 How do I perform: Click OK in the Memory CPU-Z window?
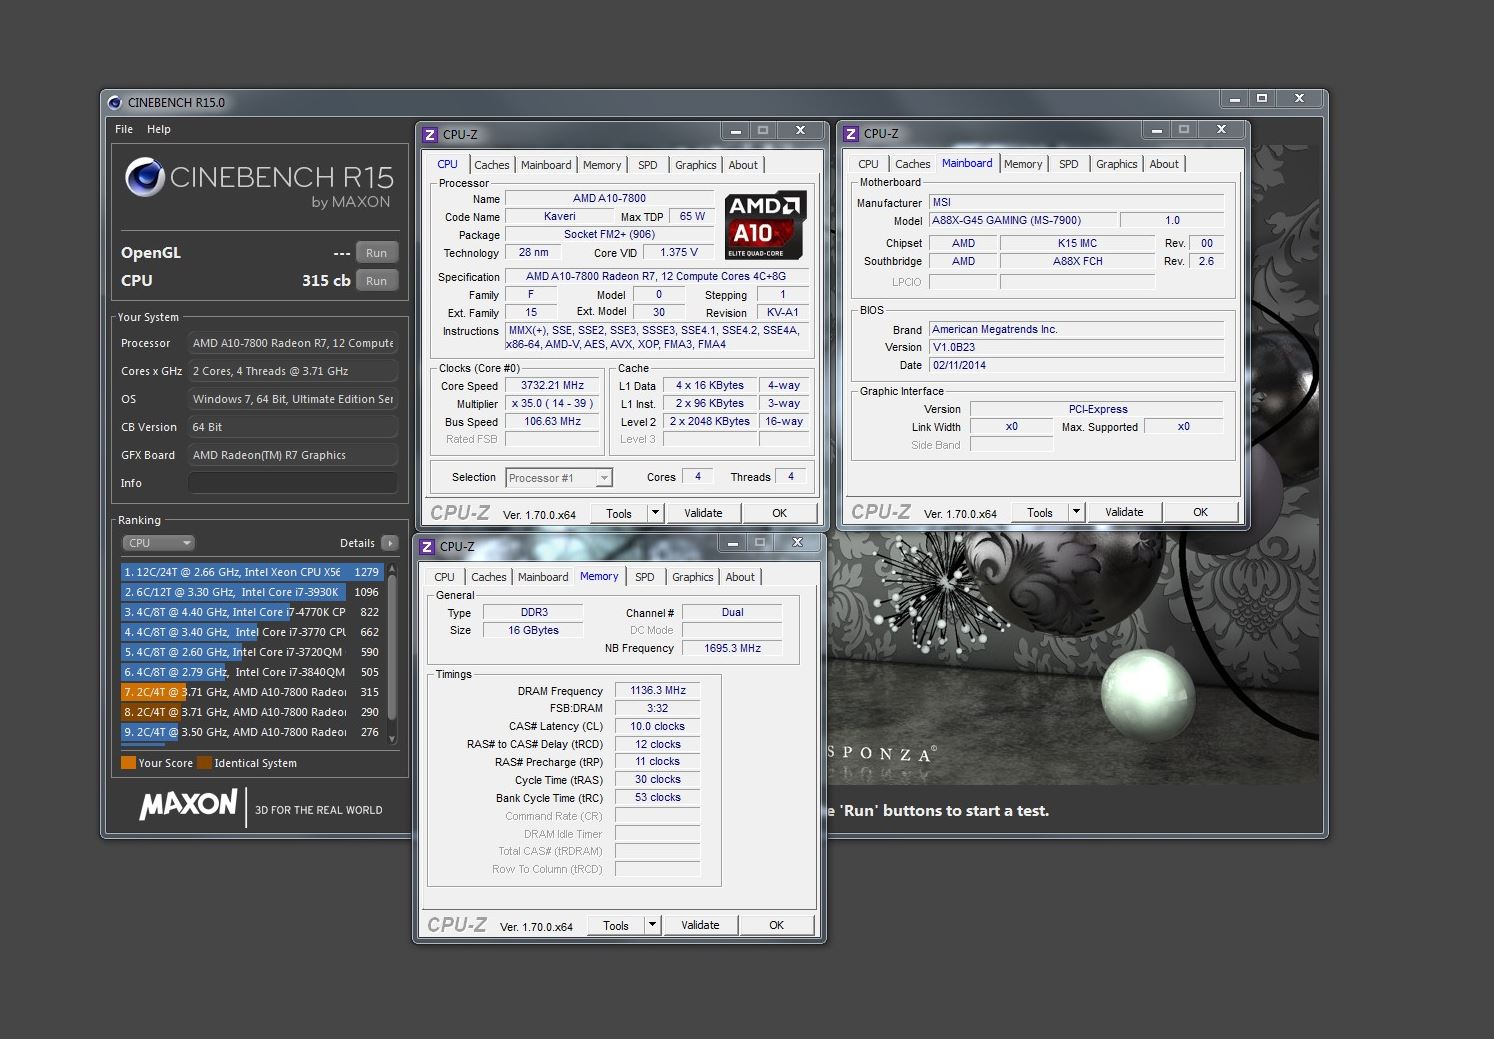point(777,925)
